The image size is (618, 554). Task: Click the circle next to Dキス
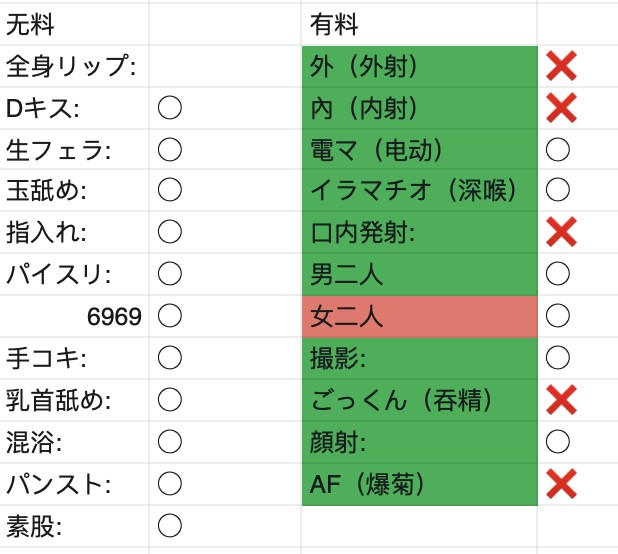[x=170, y=108]
